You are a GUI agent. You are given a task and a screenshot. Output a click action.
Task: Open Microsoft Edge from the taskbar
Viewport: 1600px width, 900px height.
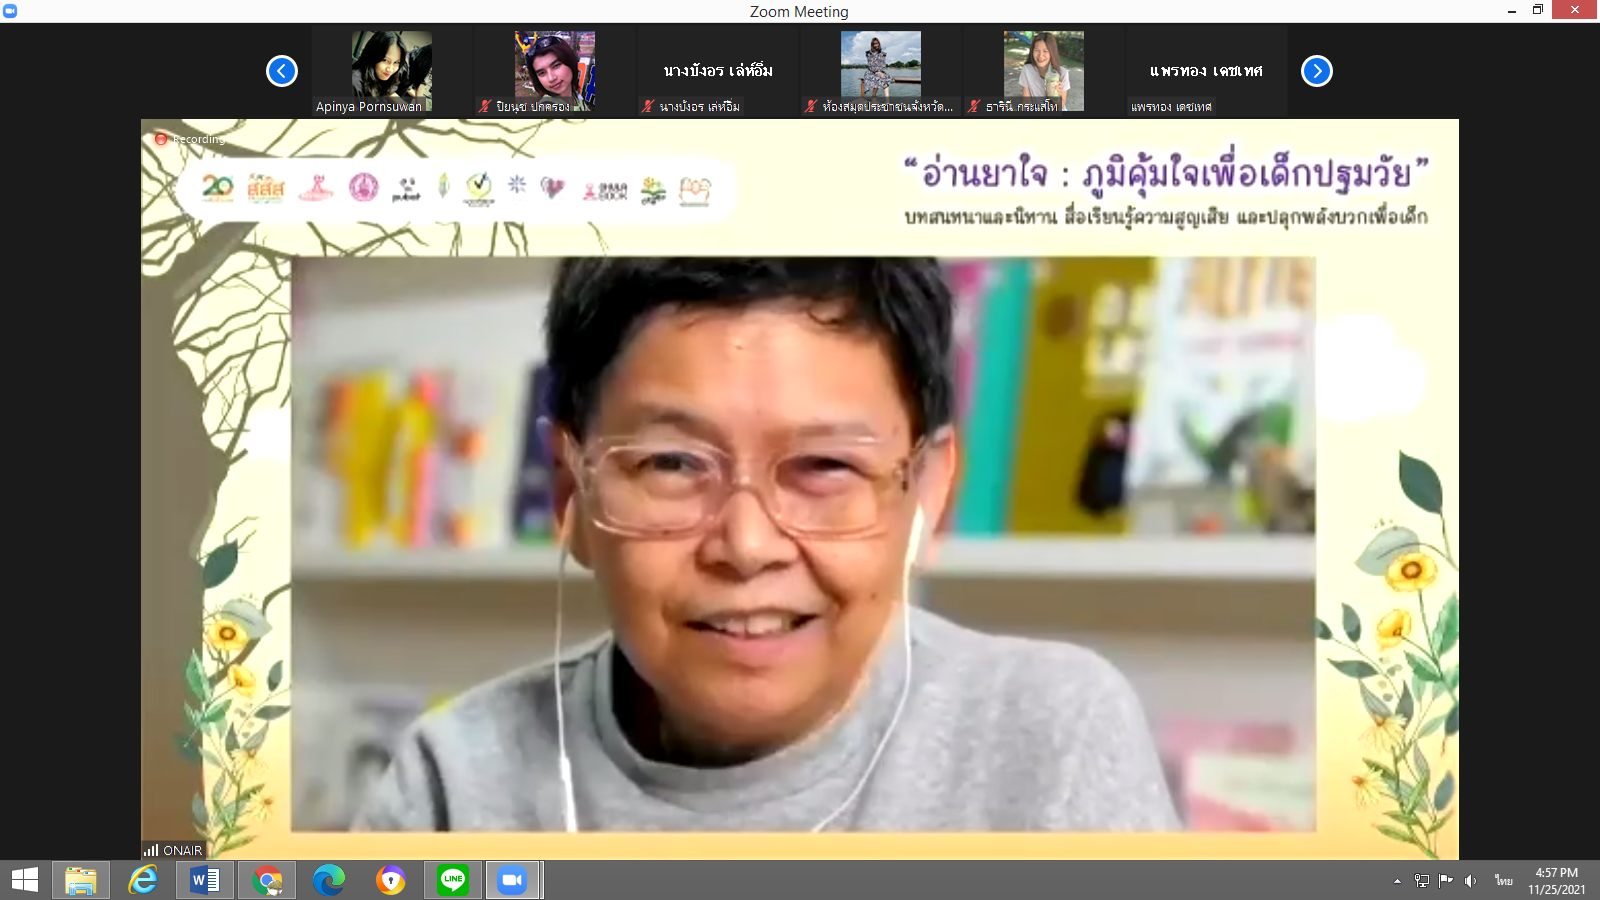click(329, 880)
